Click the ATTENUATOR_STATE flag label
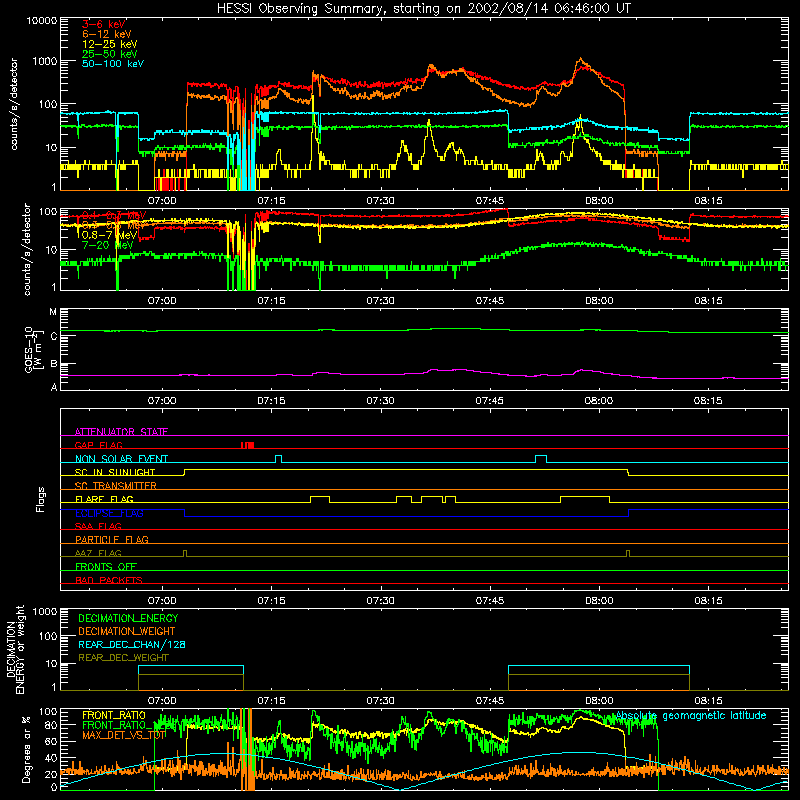Viewport: 800px width, 800px height. coord(121,432)
